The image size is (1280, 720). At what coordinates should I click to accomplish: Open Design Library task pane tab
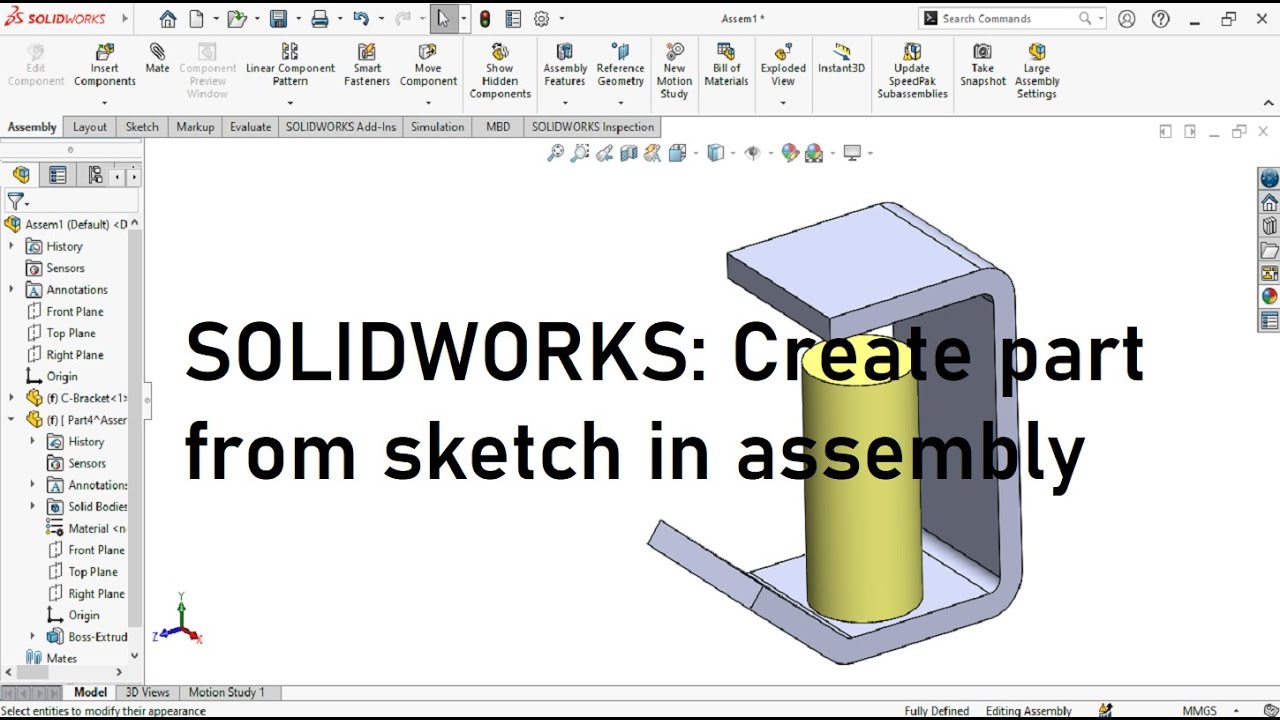[1269, 226]
